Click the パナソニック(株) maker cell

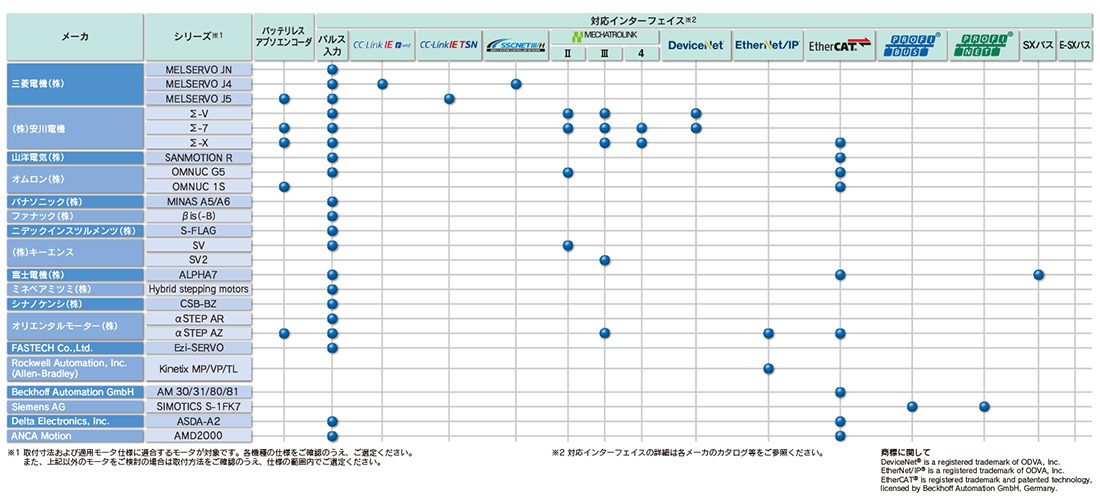[75, 201]
